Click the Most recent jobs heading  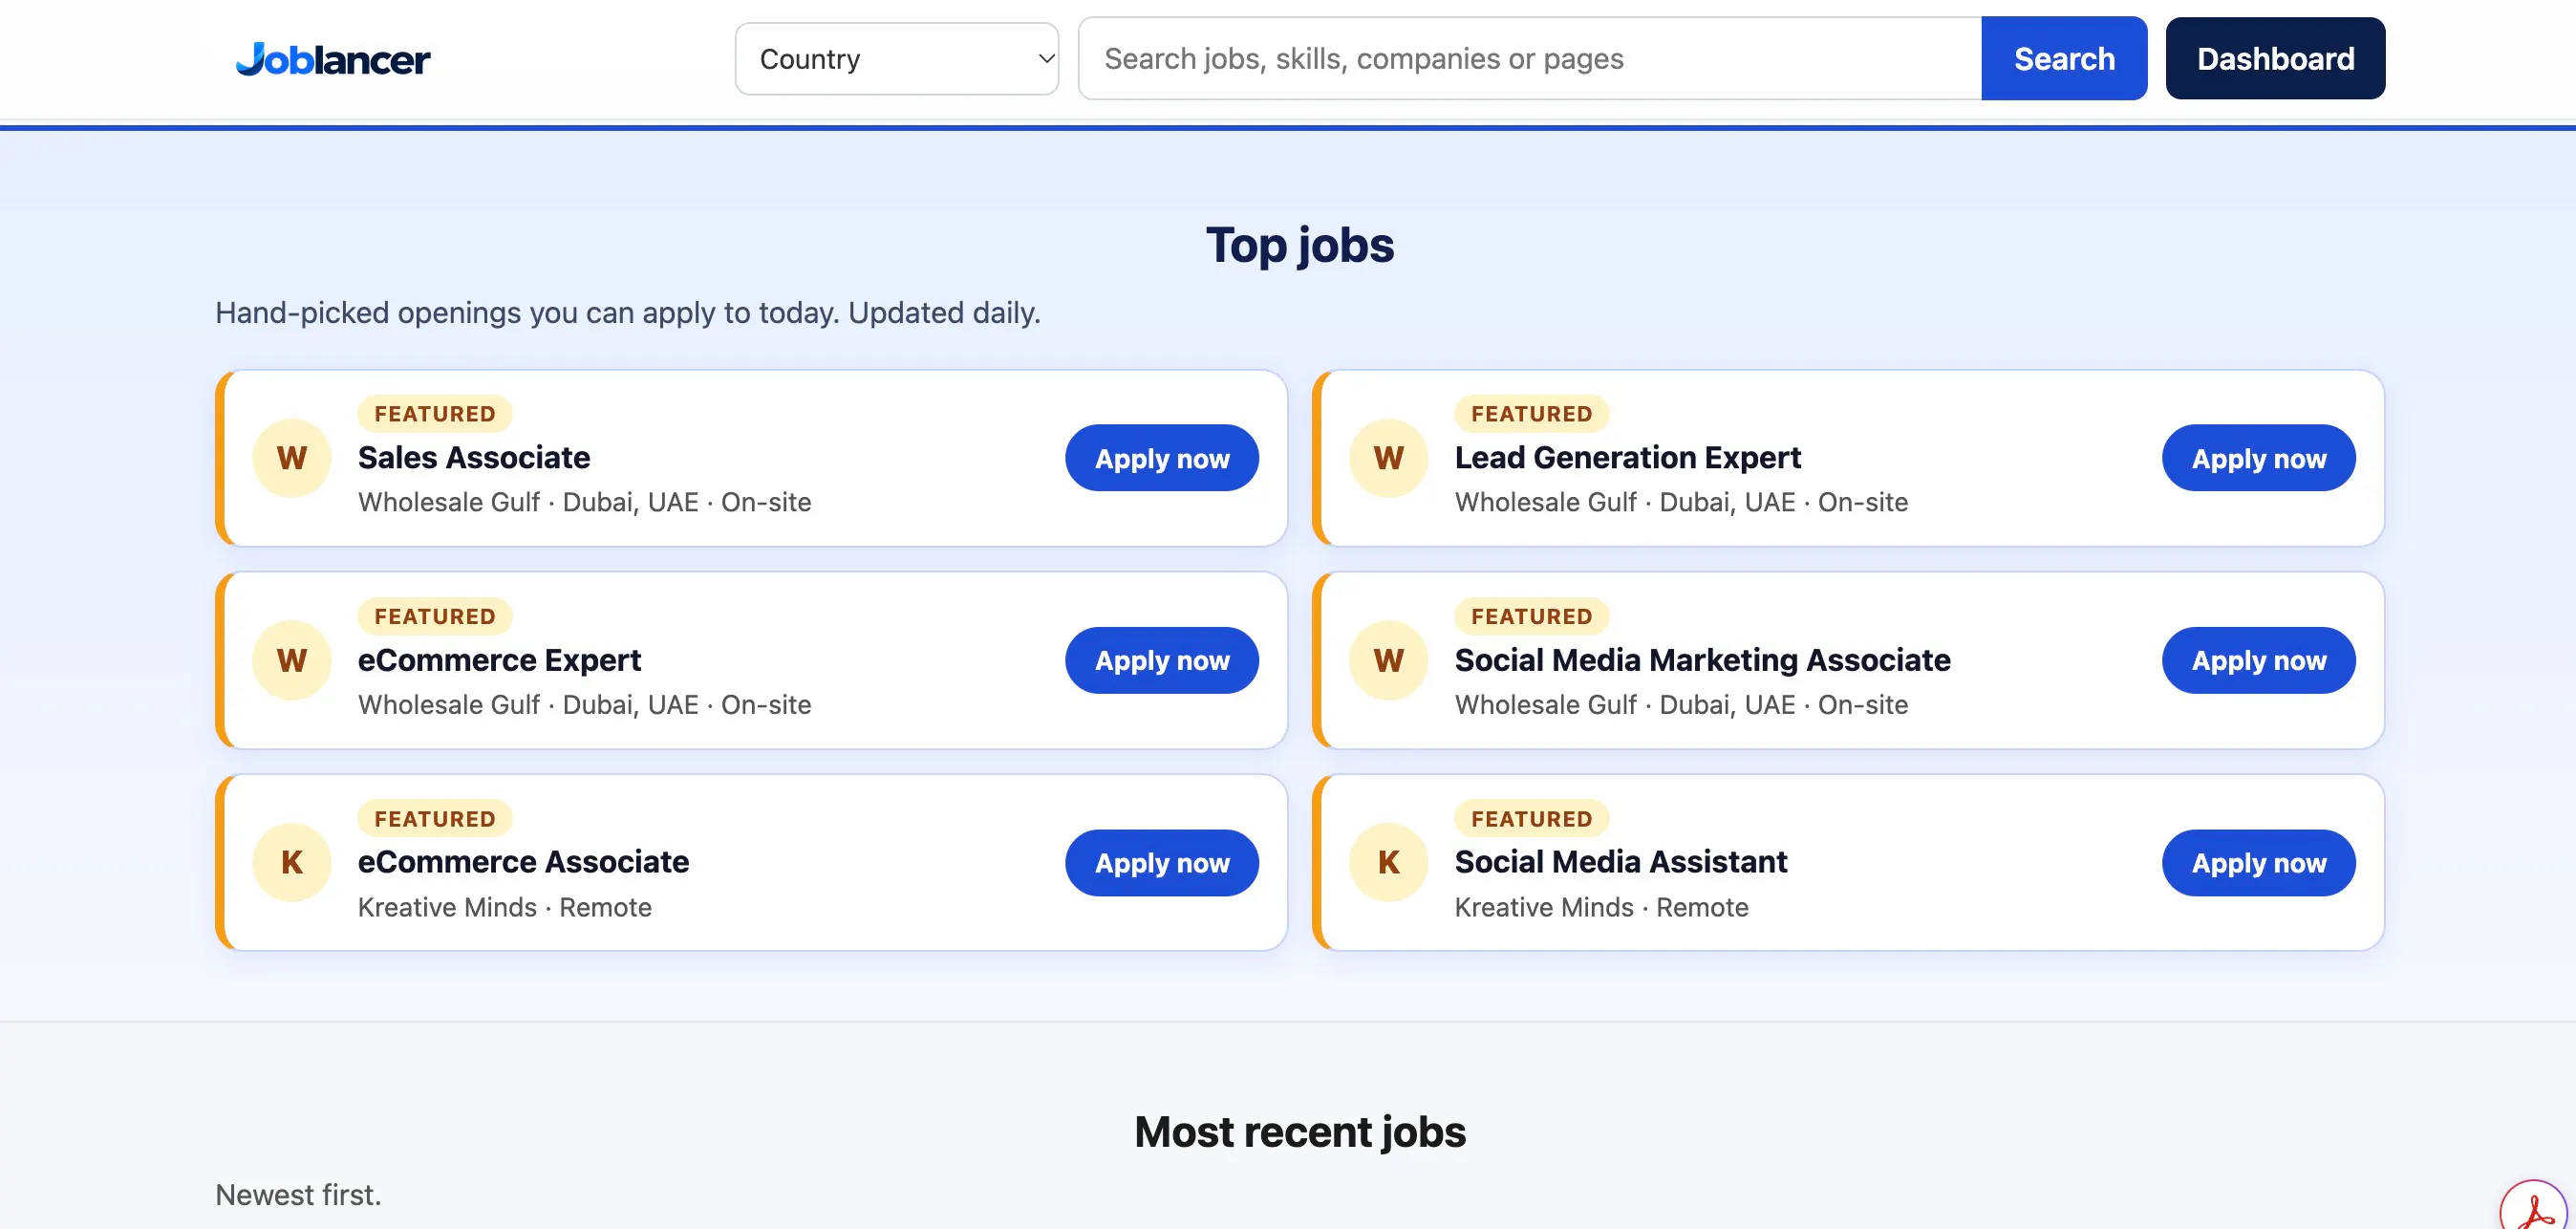[1299, 1132]
